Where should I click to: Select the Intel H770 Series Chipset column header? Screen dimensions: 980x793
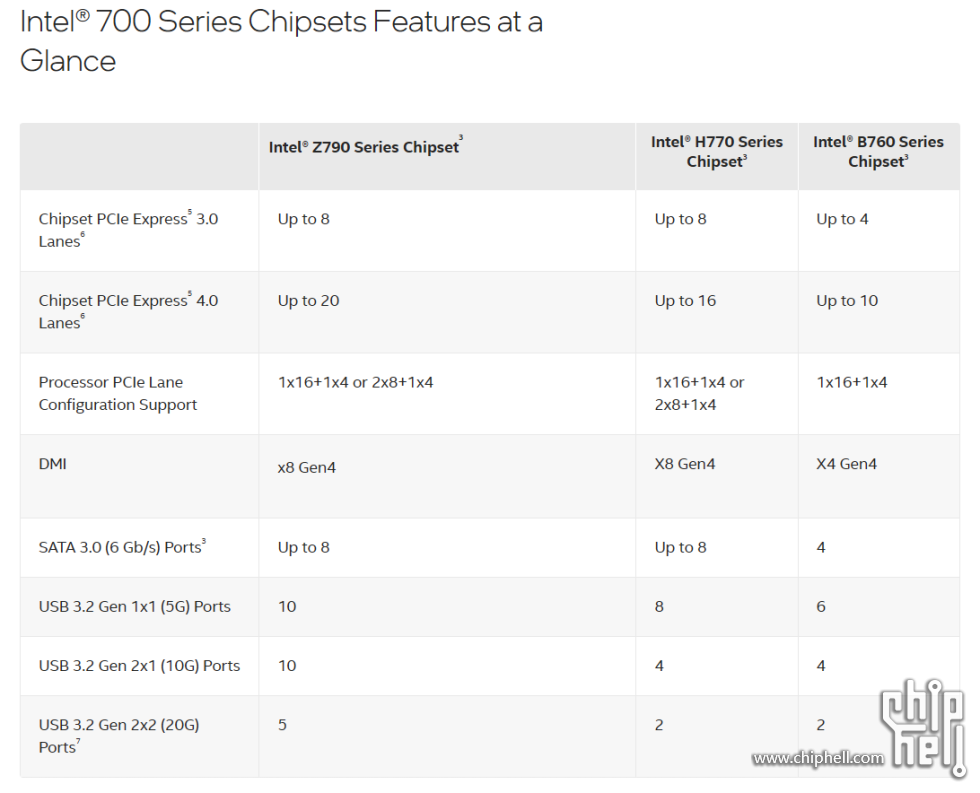pyautogui.click(x=716, y=152)
